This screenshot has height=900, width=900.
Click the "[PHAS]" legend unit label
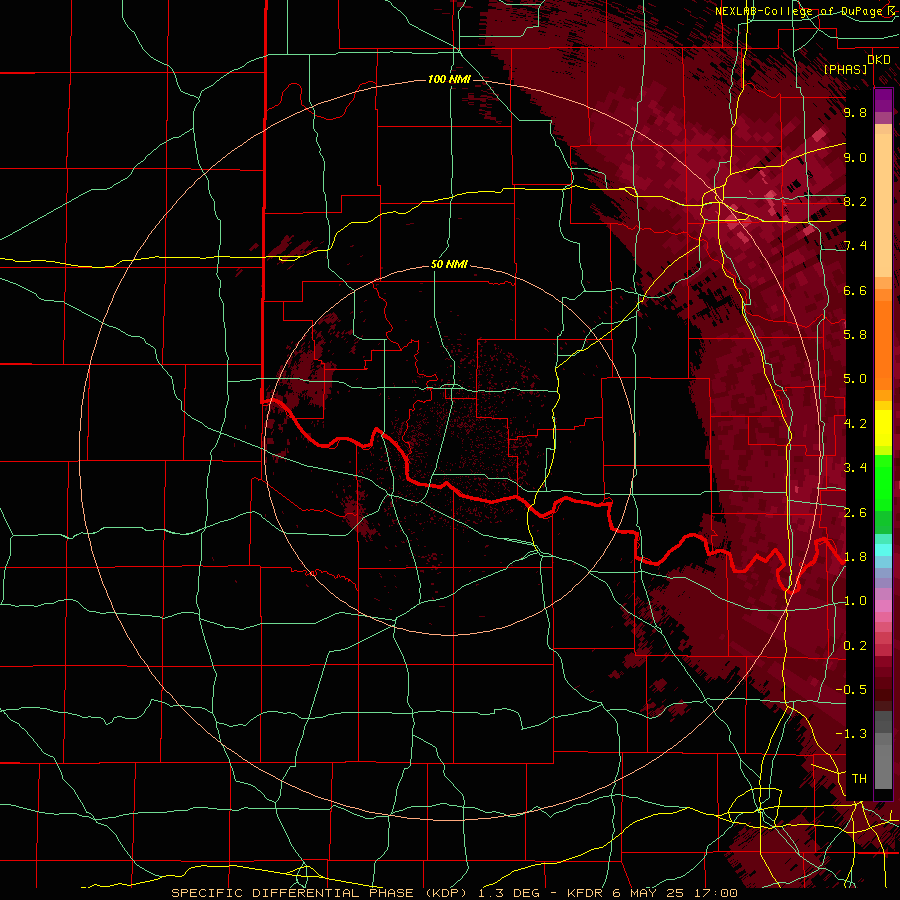point(845,70)
